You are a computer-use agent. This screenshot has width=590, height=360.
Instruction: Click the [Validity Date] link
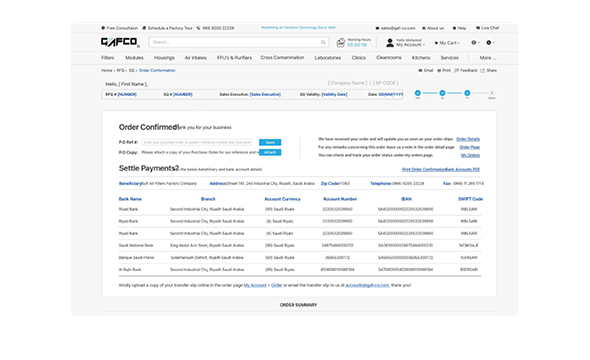[x=335, y=94]
